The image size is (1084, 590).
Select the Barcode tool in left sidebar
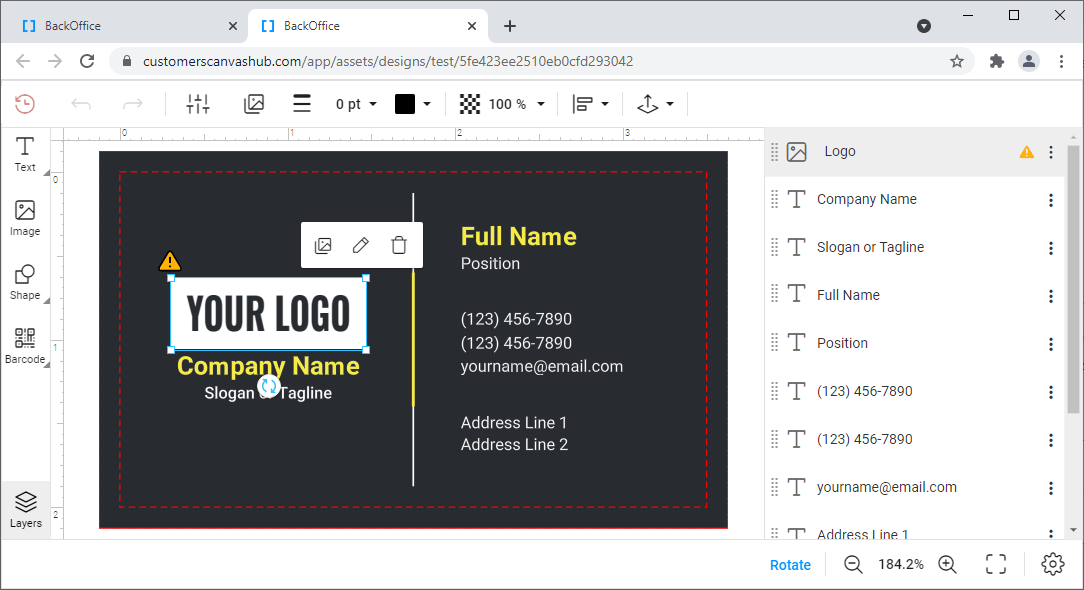point(25,345)
